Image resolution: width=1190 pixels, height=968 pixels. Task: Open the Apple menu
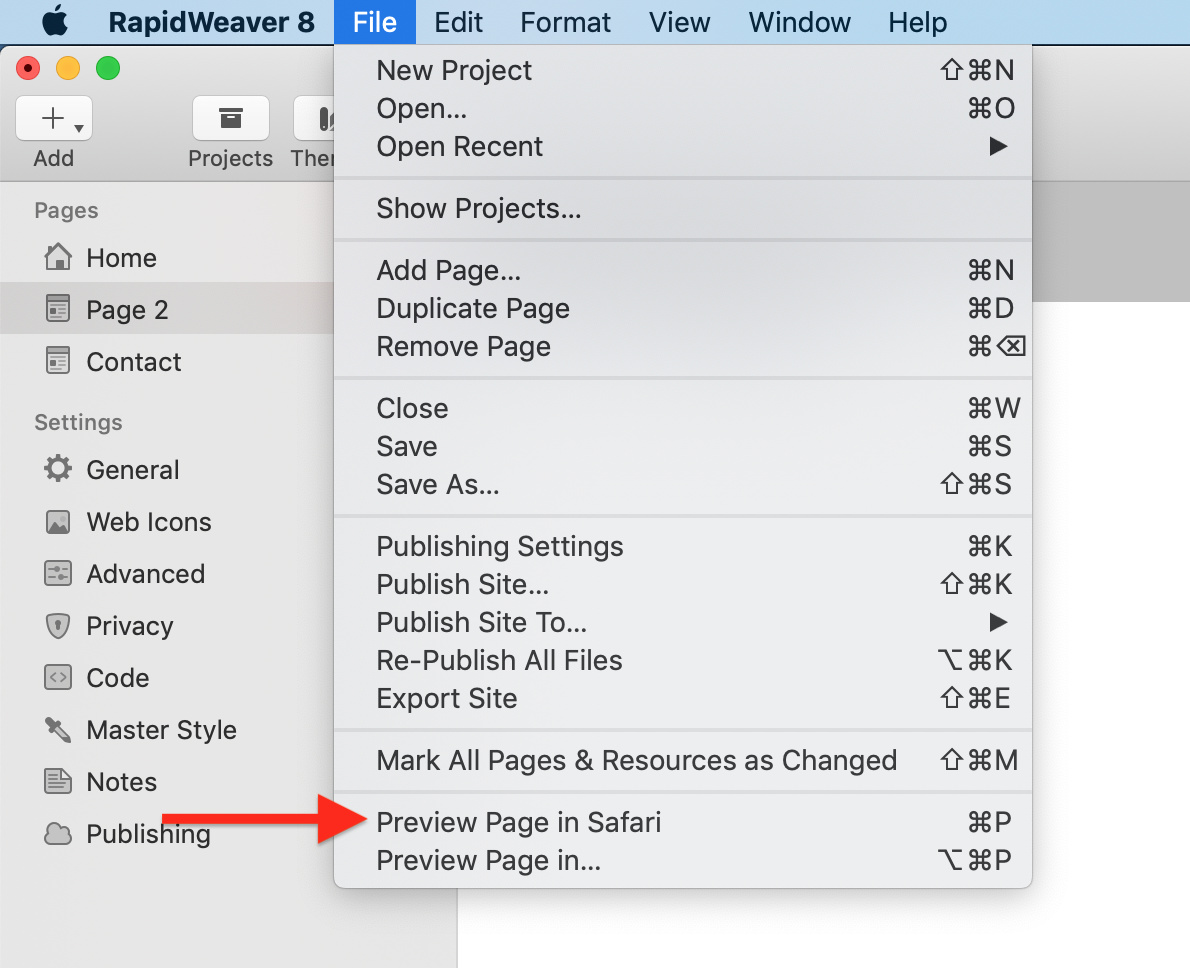click(x=55, y=22)
